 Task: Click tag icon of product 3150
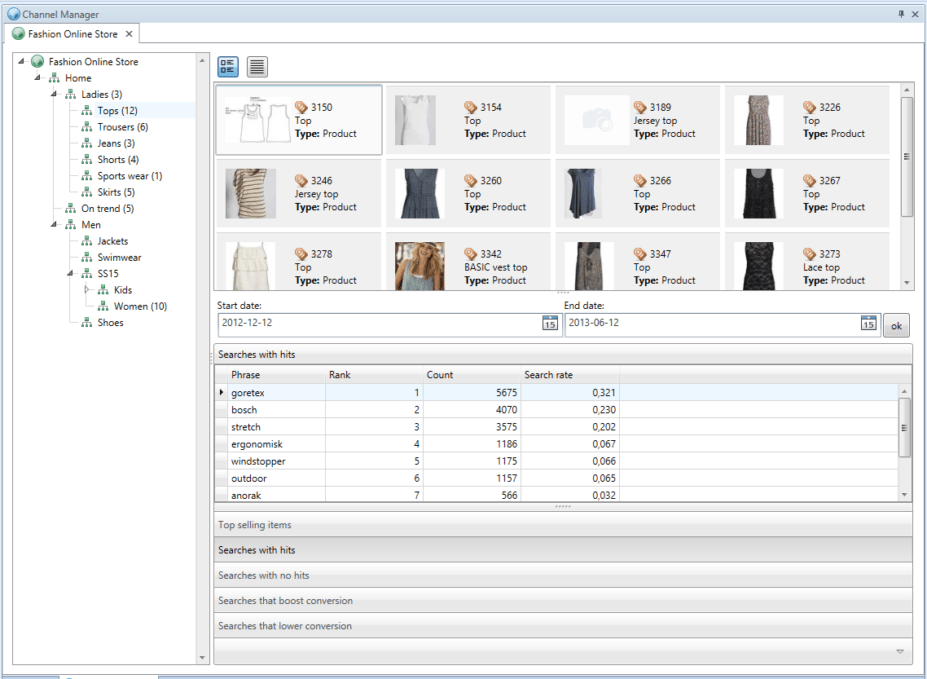pyautogui.click(x=302, y=107)
